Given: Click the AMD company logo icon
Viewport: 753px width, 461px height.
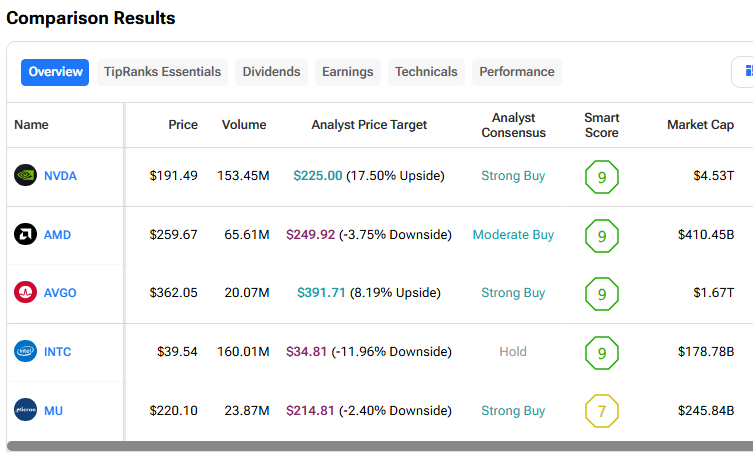Looking at the screenshot, I should tap(25, 235).
